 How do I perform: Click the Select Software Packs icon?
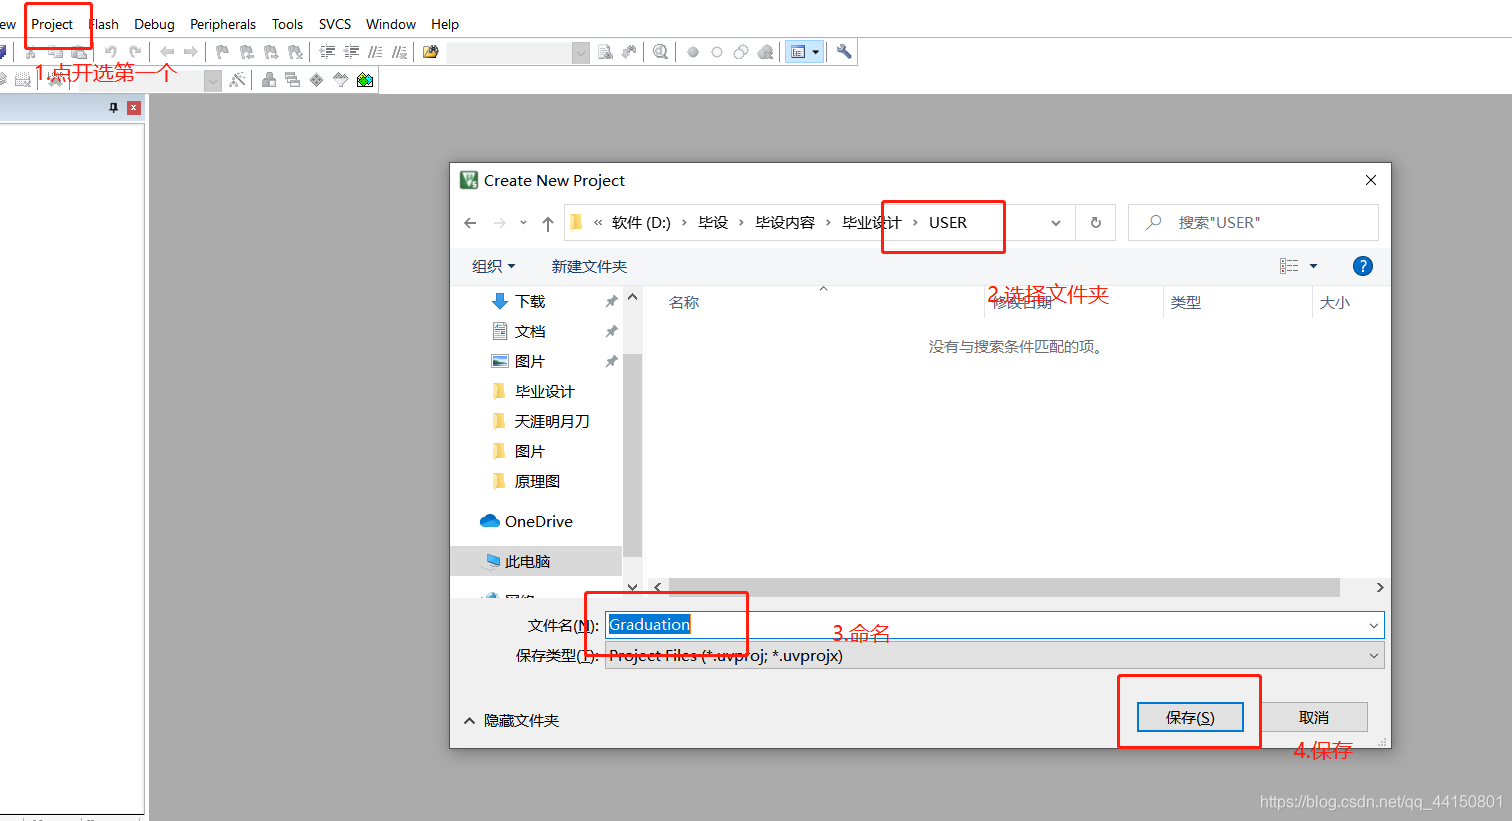(x=341, y=80)
